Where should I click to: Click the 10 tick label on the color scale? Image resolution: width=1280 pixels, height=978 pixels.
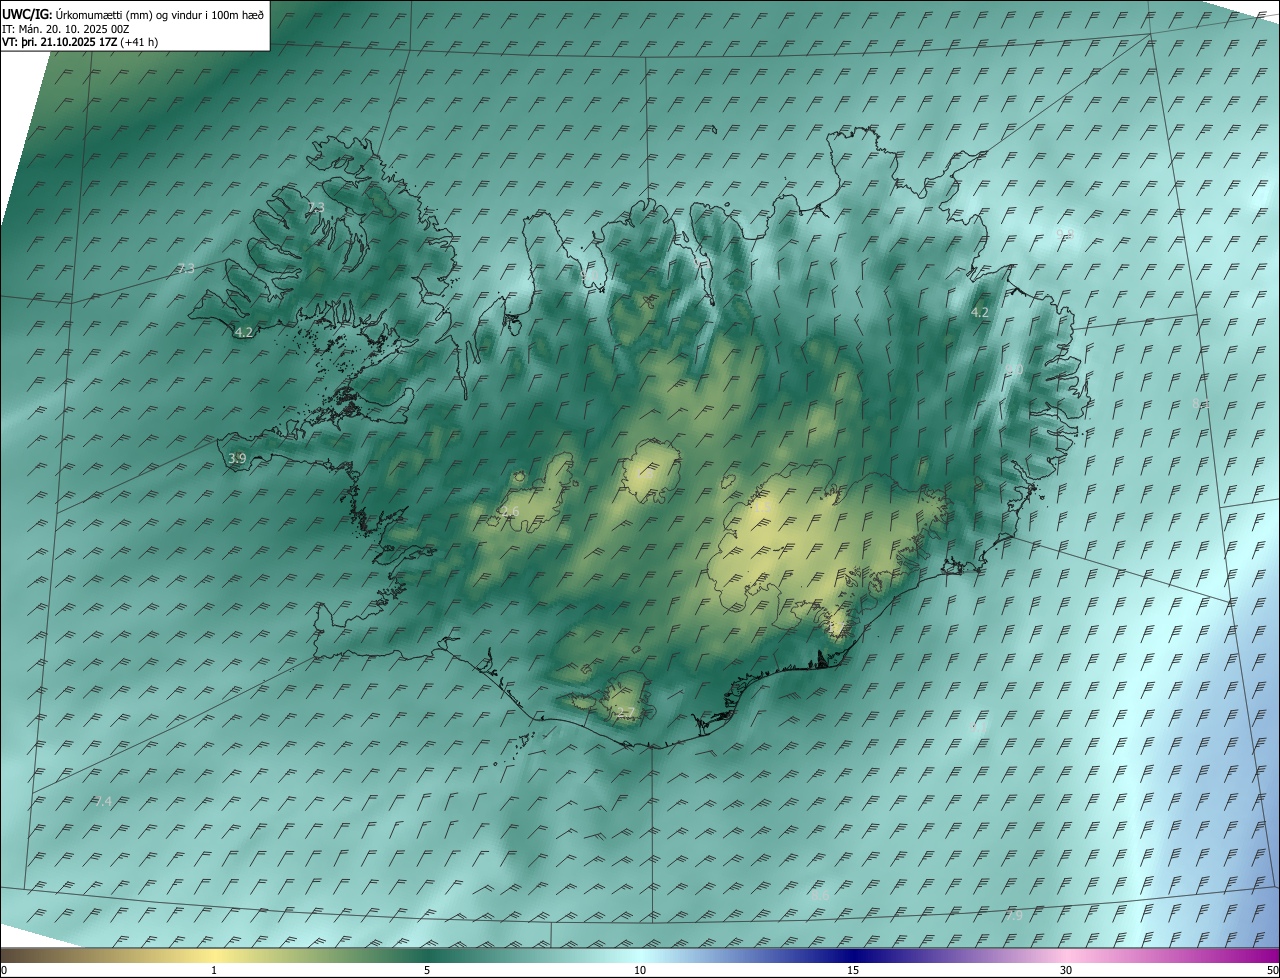tap(640, 971)
